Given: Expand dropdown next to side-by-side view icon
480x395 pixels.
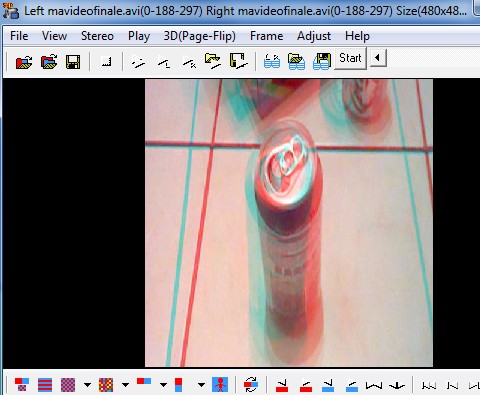Looking at the screenshot, I should pos(163,385).
